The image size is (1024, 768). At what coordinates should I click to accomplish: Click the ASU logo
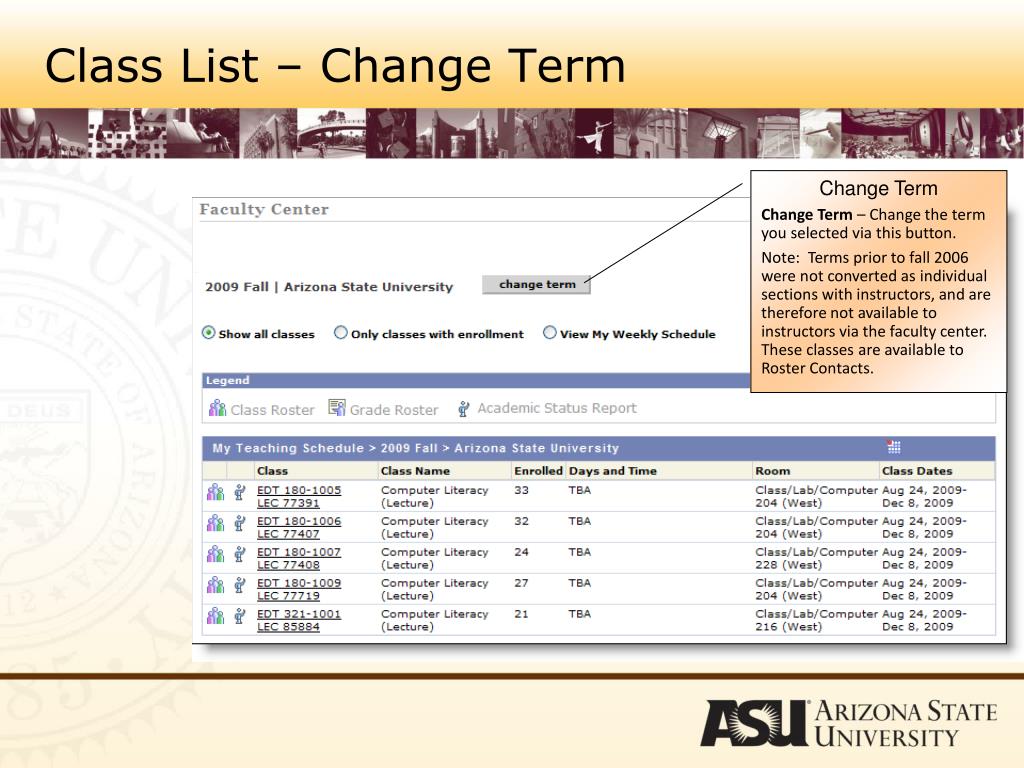[x=849, y=723]
